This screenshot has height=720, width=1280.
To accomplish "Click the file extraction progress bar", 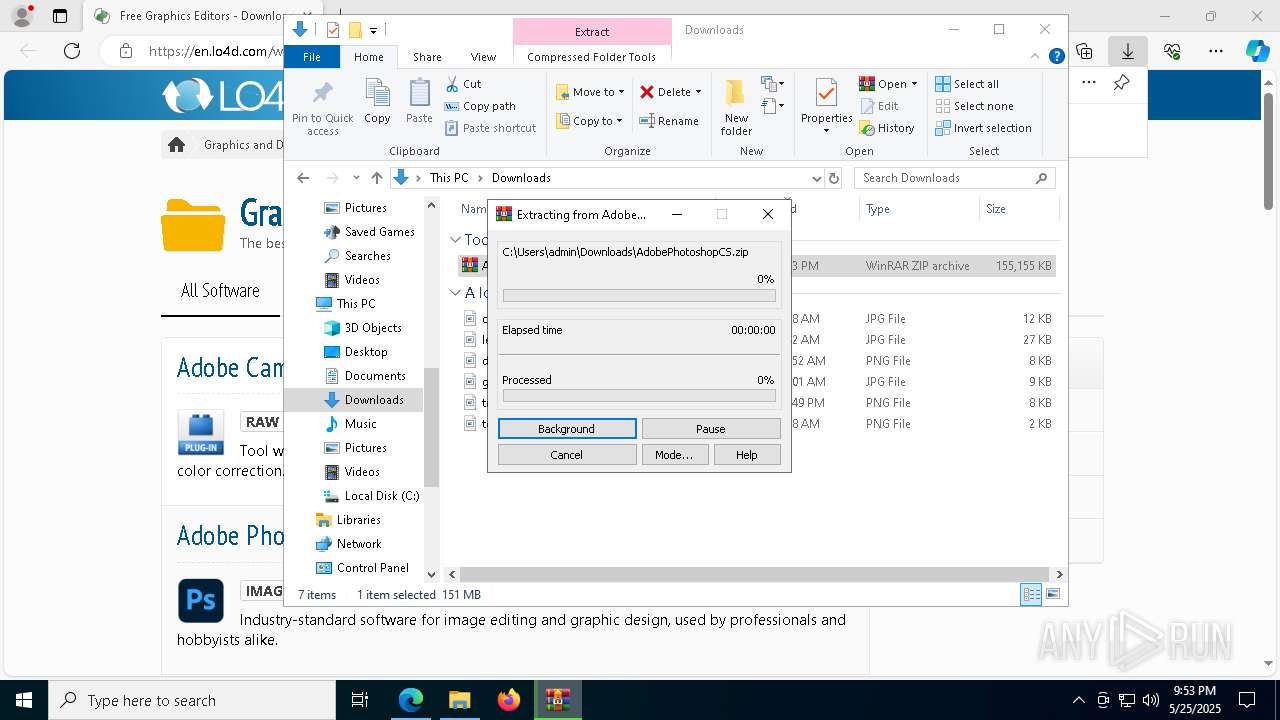I will (x=639, y=296).
